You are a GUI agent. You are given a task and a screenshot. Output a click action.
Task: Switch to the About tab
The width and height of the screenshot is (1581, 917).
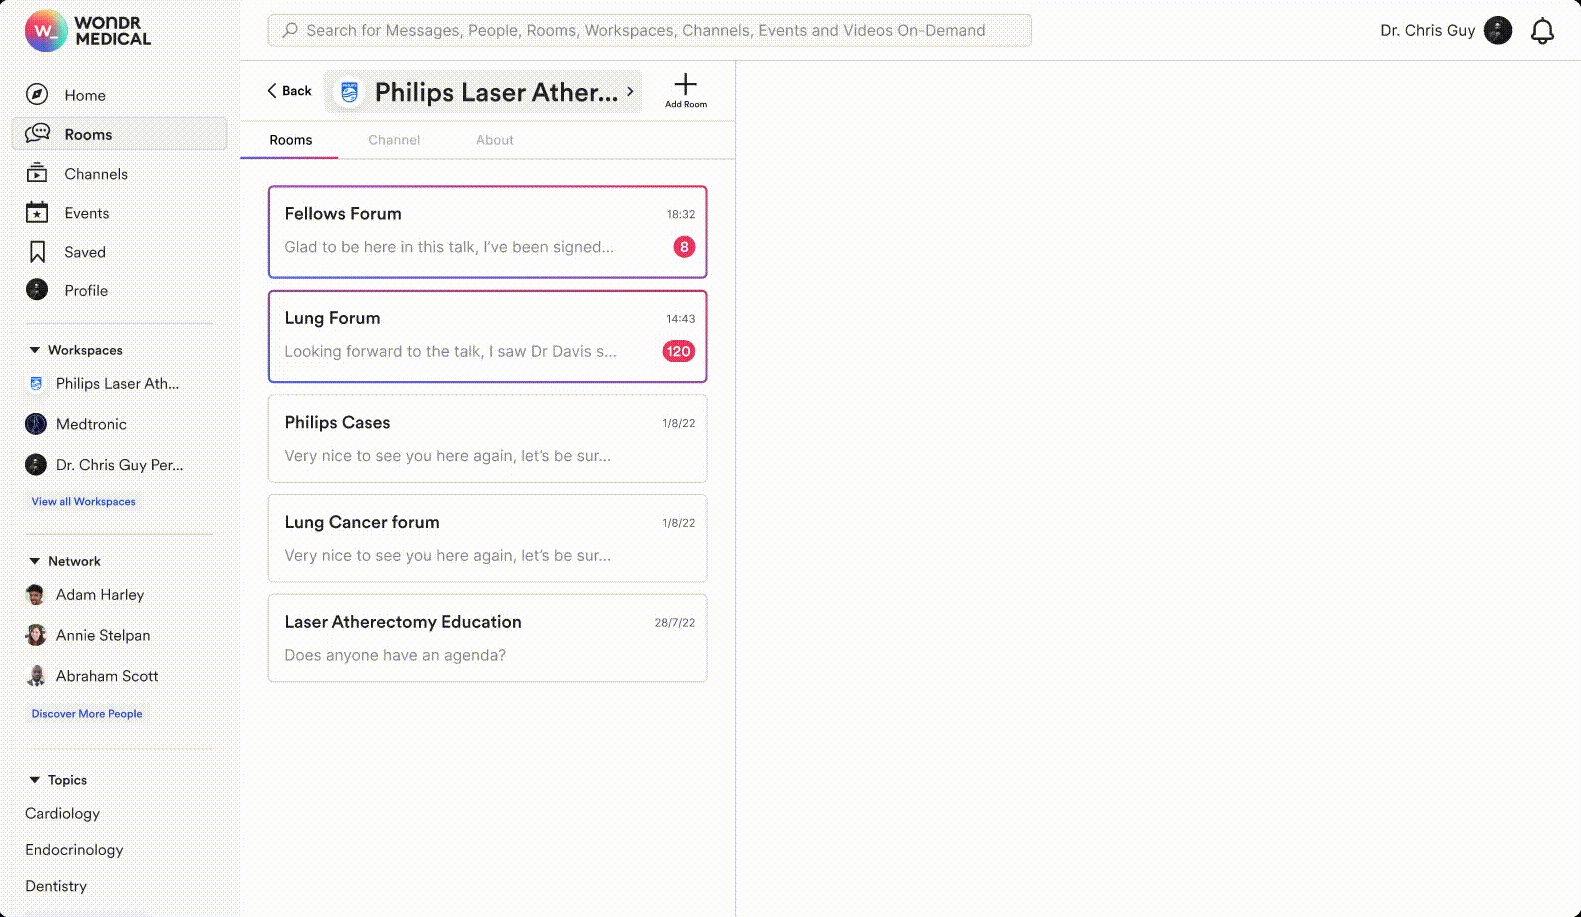[x=494, y=140]
